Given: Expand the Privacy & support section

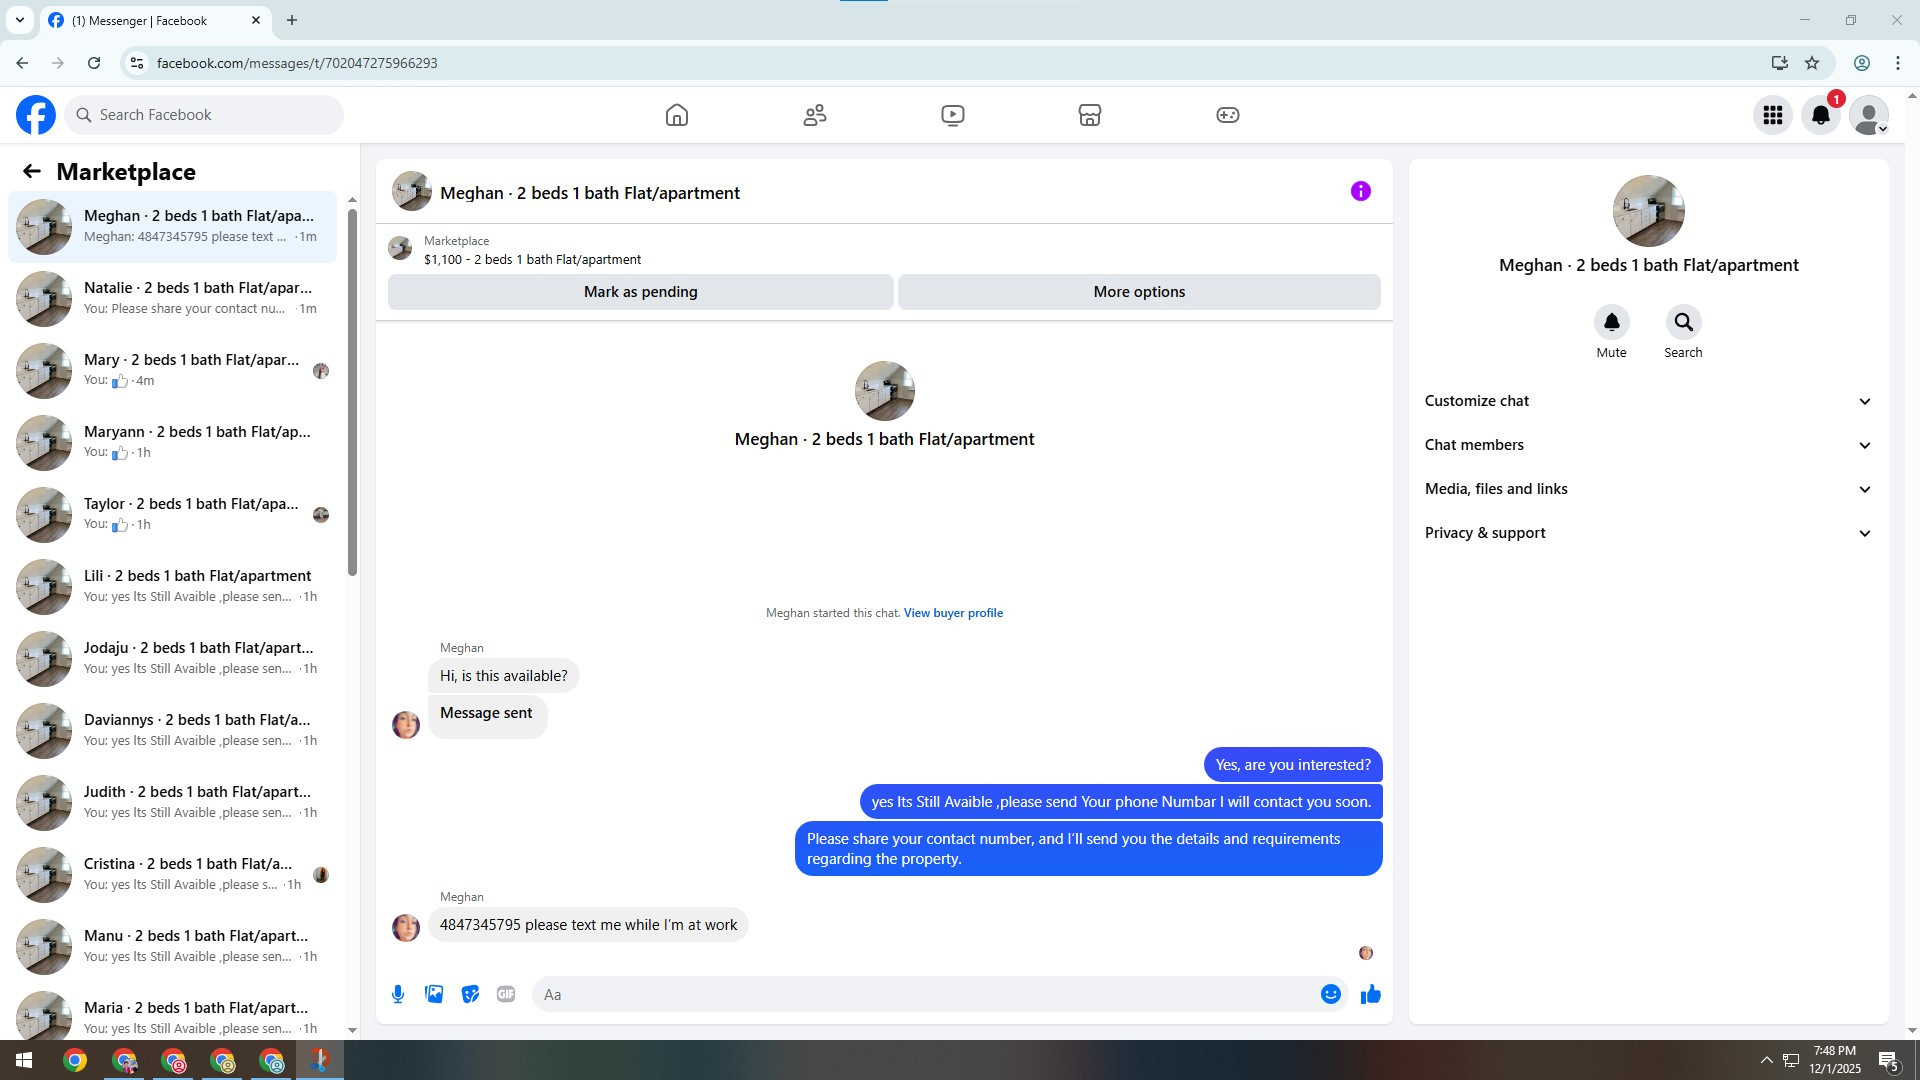Looking at the screenshot, I should click(x=1648, y=533).
